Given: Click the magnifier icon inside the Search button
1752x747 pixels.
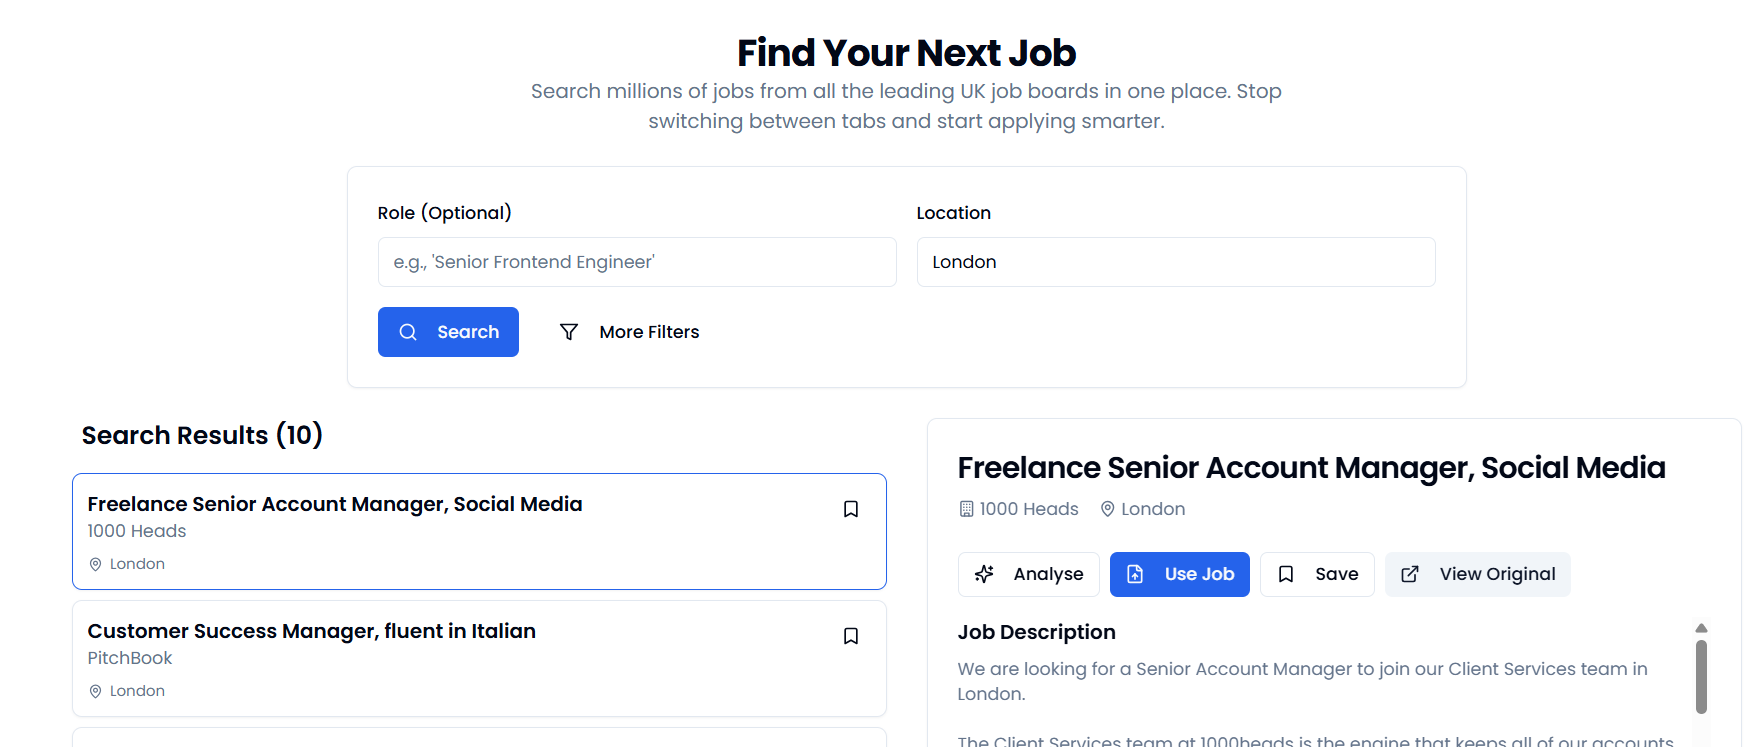Looking at the screenshot, I should pyautogui.click(x=408, y=331).
